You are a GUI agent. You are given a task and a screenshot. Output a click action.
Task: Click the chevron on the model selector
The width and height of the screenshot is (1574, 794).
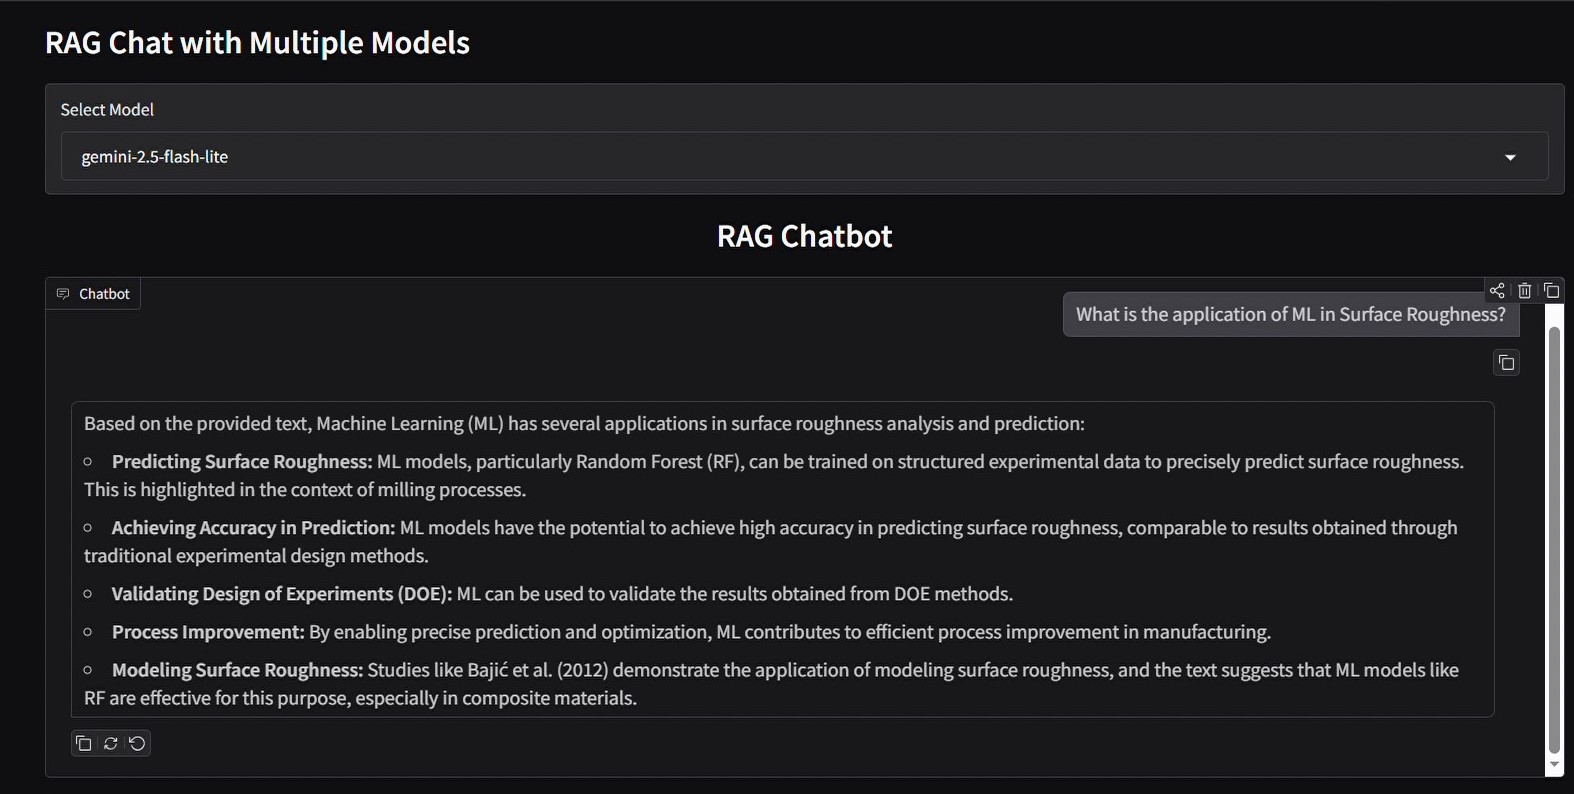click(1511, 156)
